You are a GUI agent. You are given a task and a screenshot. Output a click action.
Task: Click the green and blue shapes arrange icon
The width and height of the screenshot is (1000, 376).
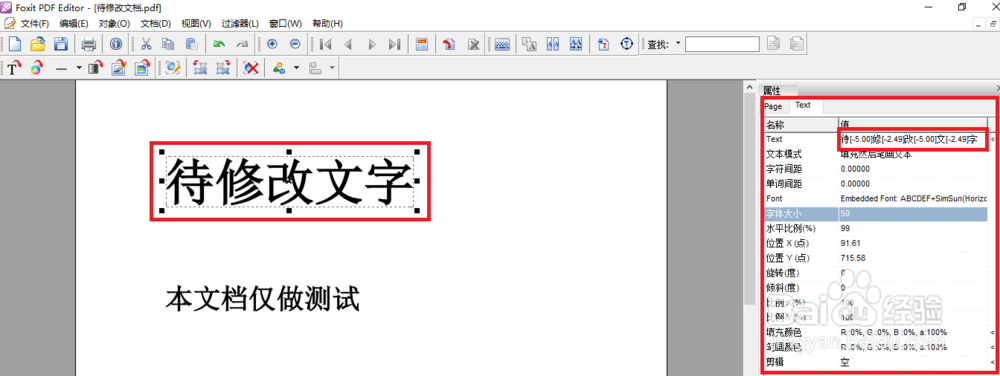coord(279,68)
